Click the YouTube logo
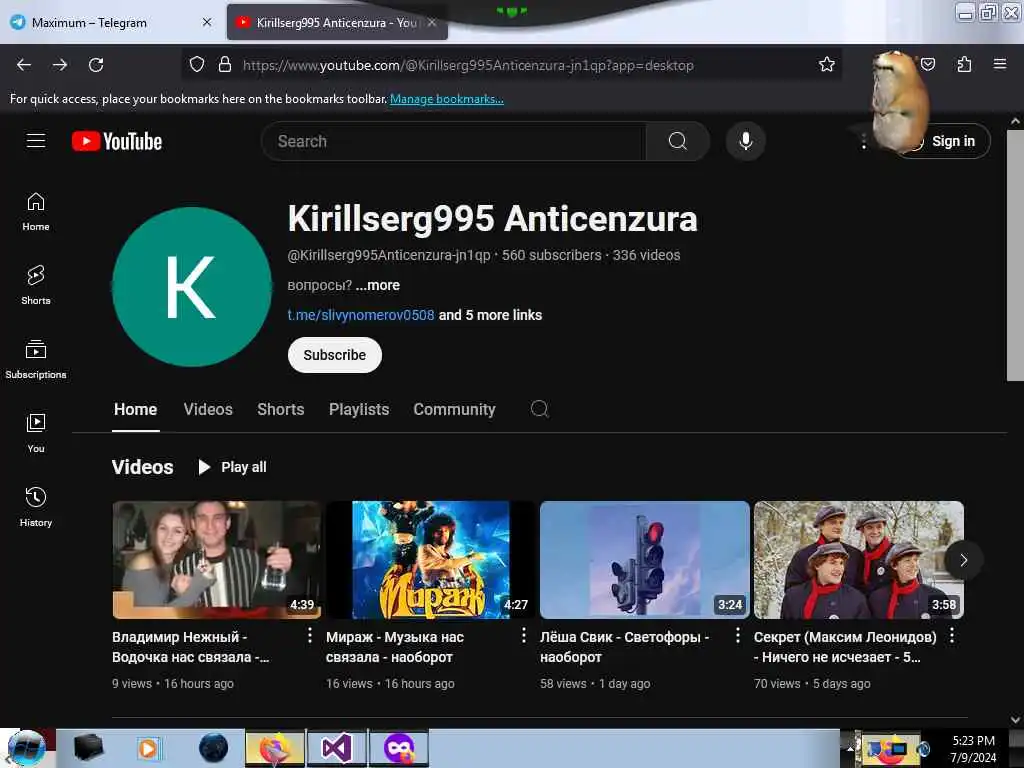 click(117, 141)
